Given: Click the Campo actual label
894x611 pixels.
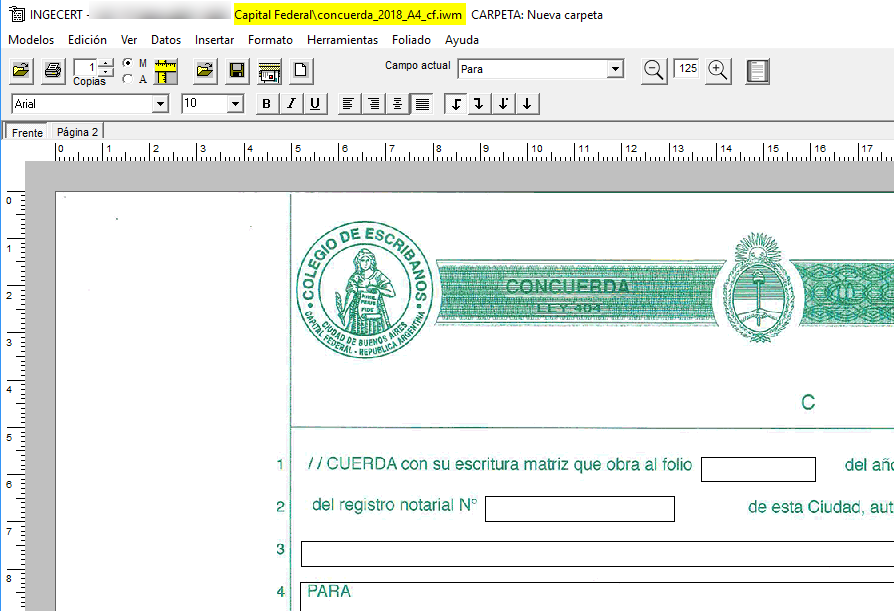Looking at the screenshot, I should (x=417, y=66).
